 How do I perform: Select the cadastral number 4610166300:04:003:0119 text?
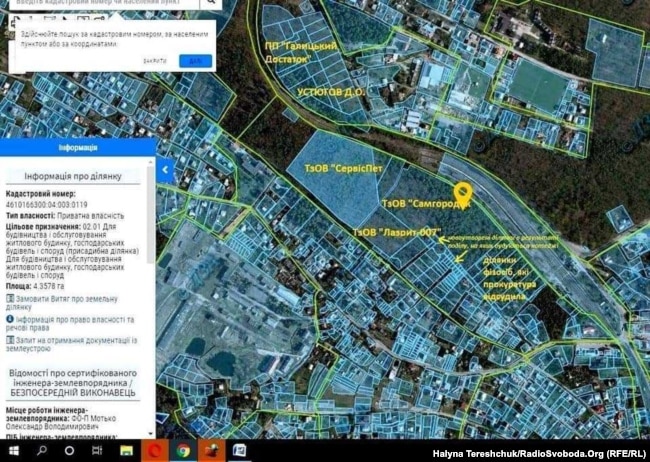pyautogui.click(x=46, y=204)
